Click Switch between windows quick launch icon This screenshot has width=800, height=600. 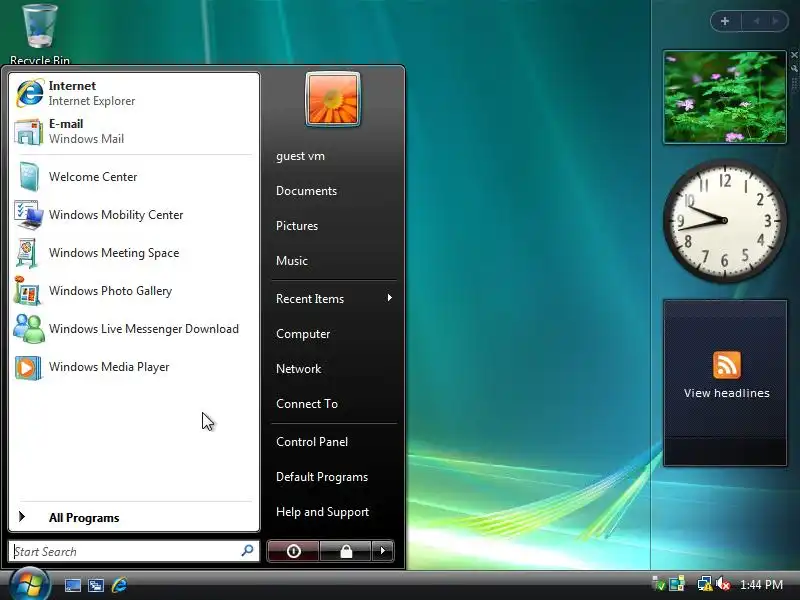[96, 585]
